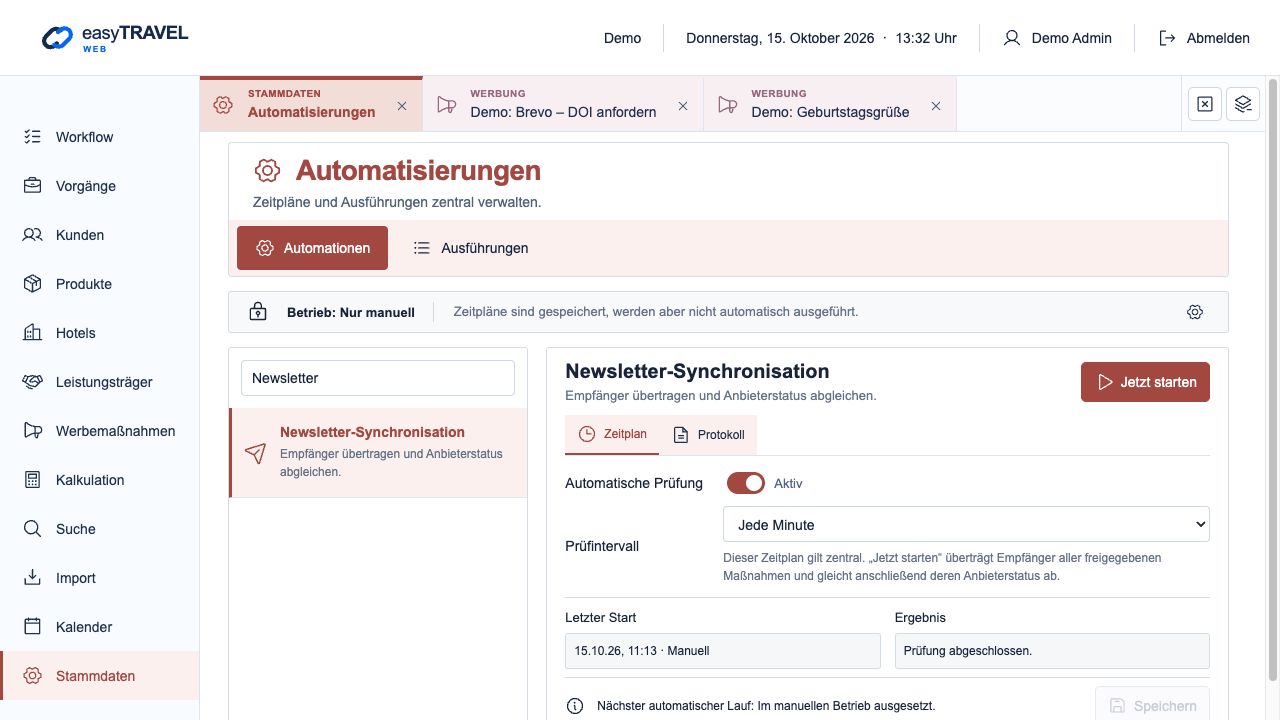
Task: Go to Vorgänge section
Action: (x=99, y=186)
